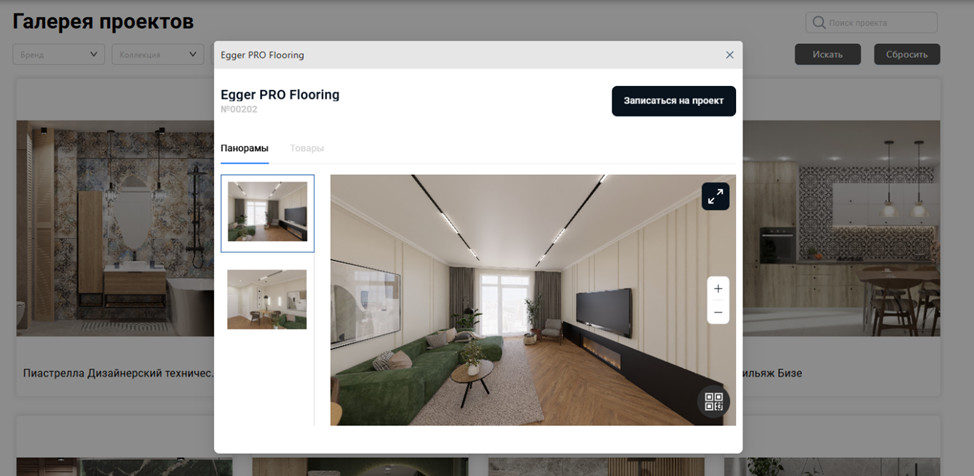This screenshot has height=476, width=974.
Task: Click the Искать button
Action: click(827, 54)
